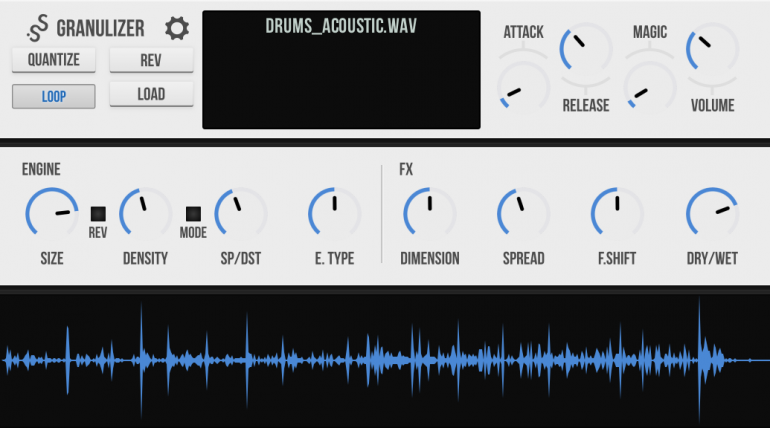This screenshot has height=428, width=770.
Task: Click the DIMENSION effect knob
Action: (x=430, y=214)
